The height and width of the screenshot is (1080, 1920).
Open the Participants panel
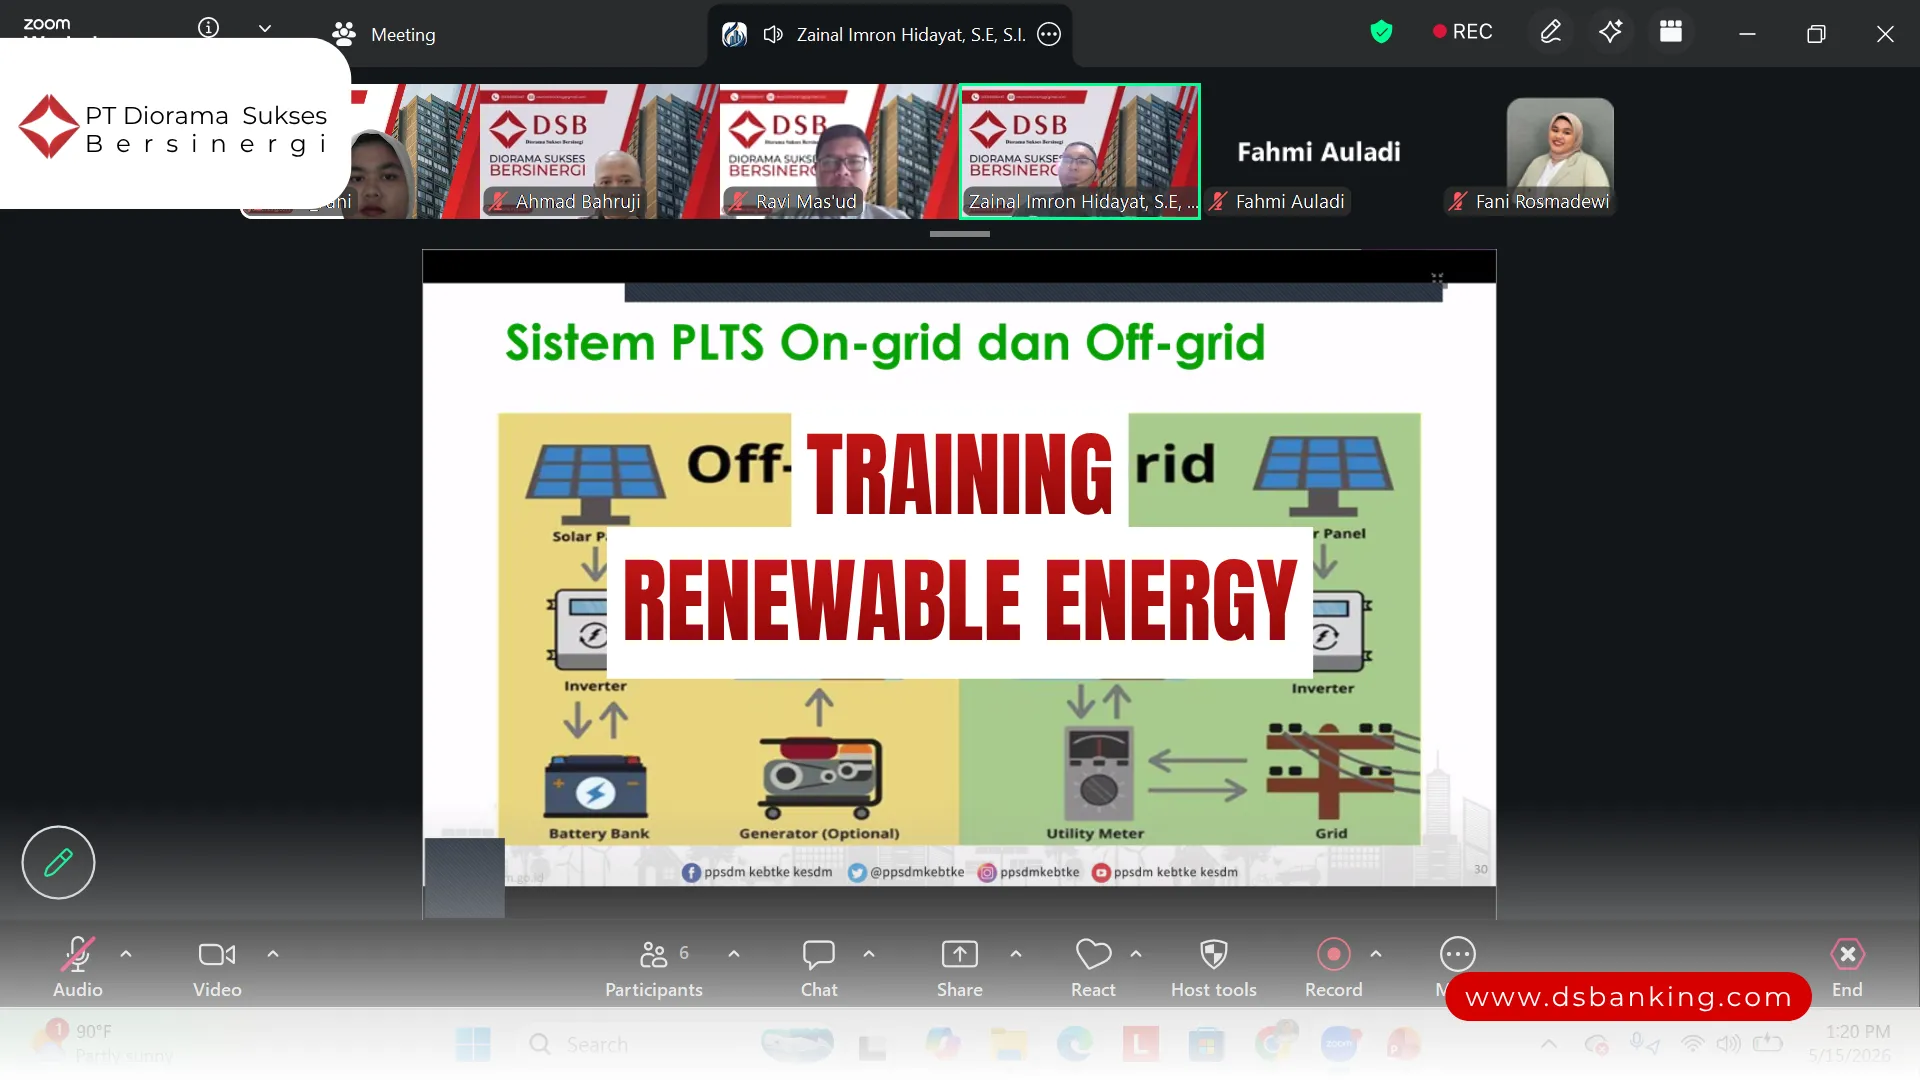click(654, 968)
